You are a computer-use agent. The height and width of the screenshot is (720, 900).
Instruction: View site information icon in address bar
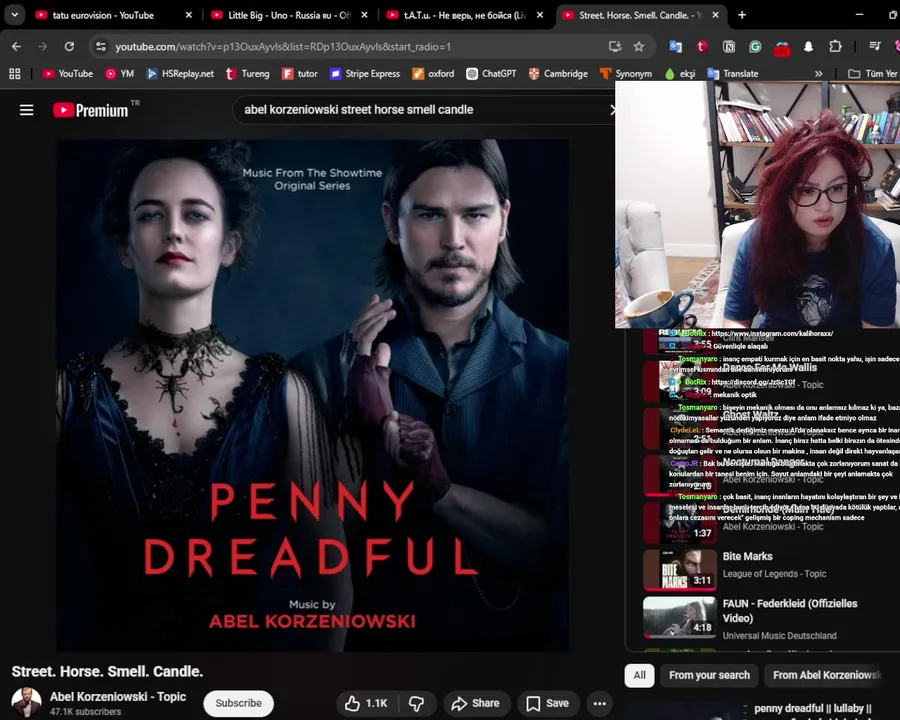click(101, 47)
